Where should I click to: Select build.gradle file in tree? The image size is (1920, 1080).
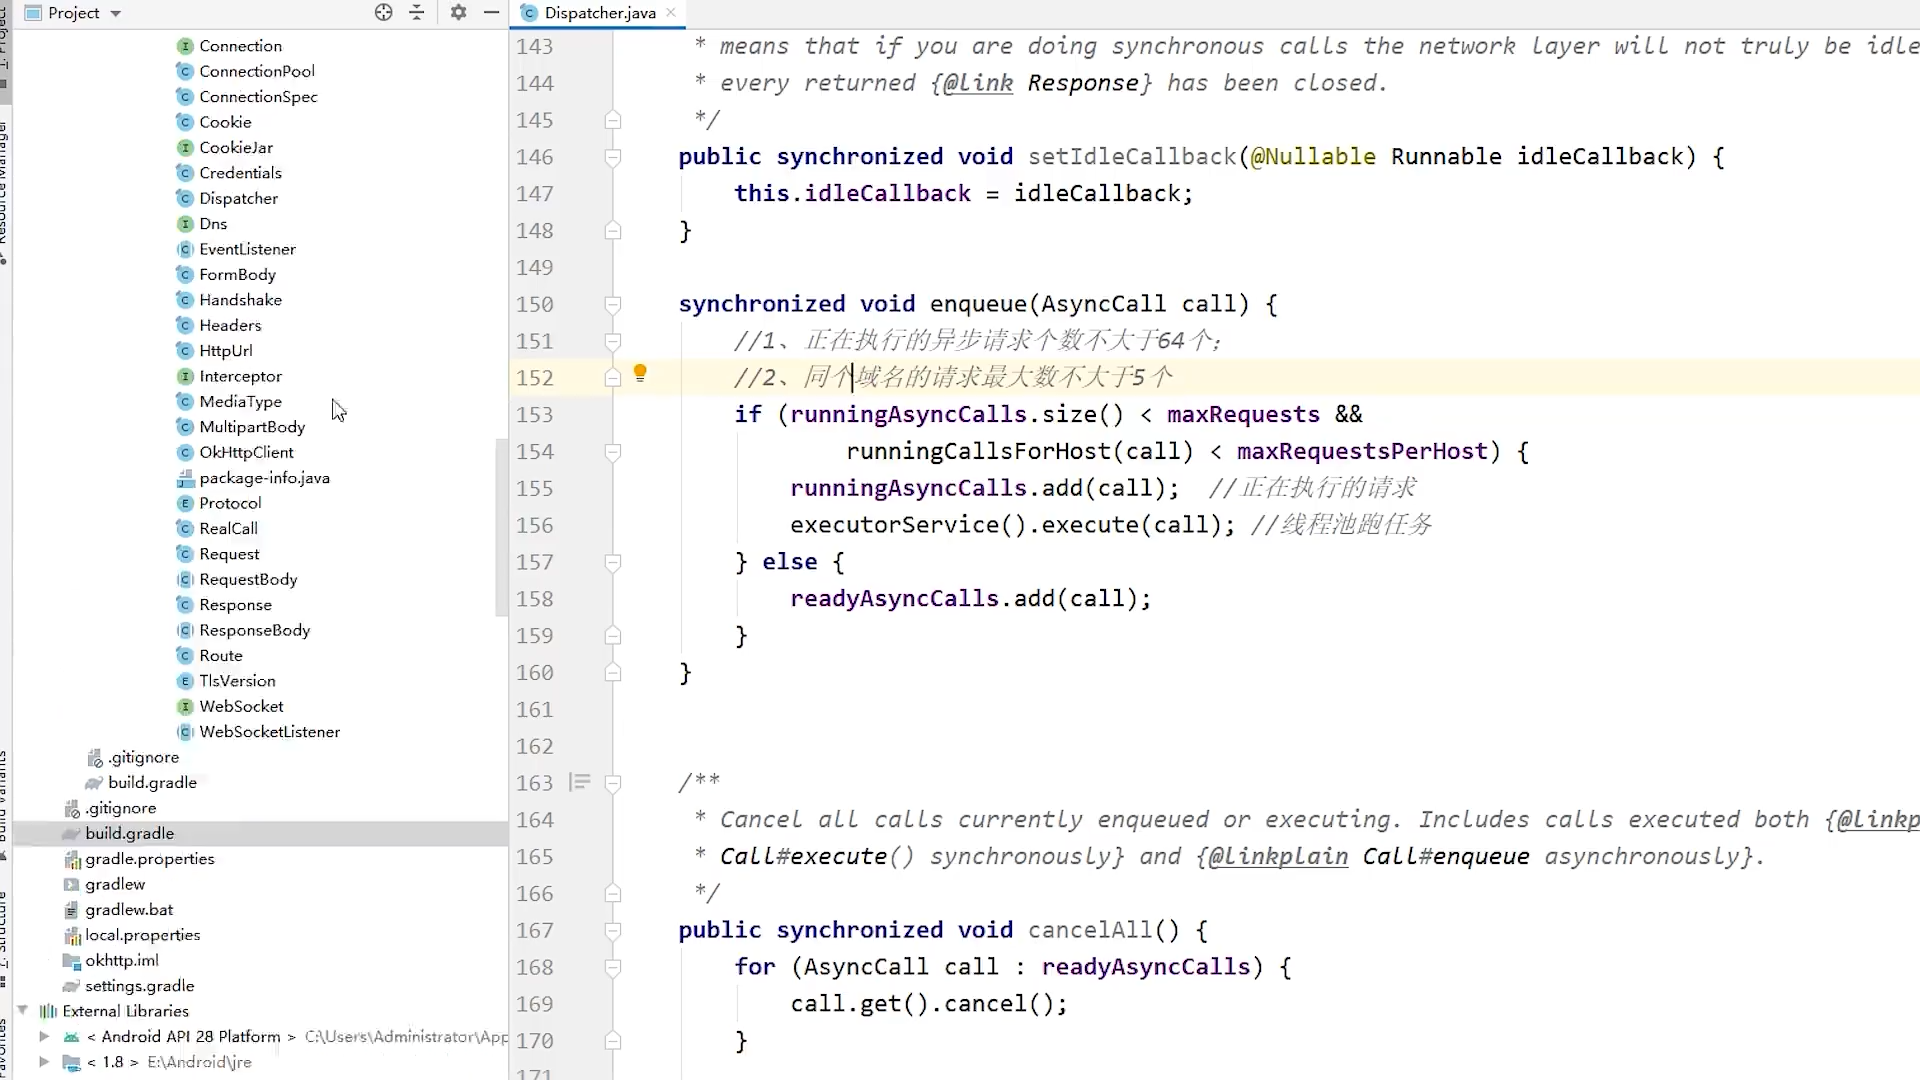click(129, 833)
